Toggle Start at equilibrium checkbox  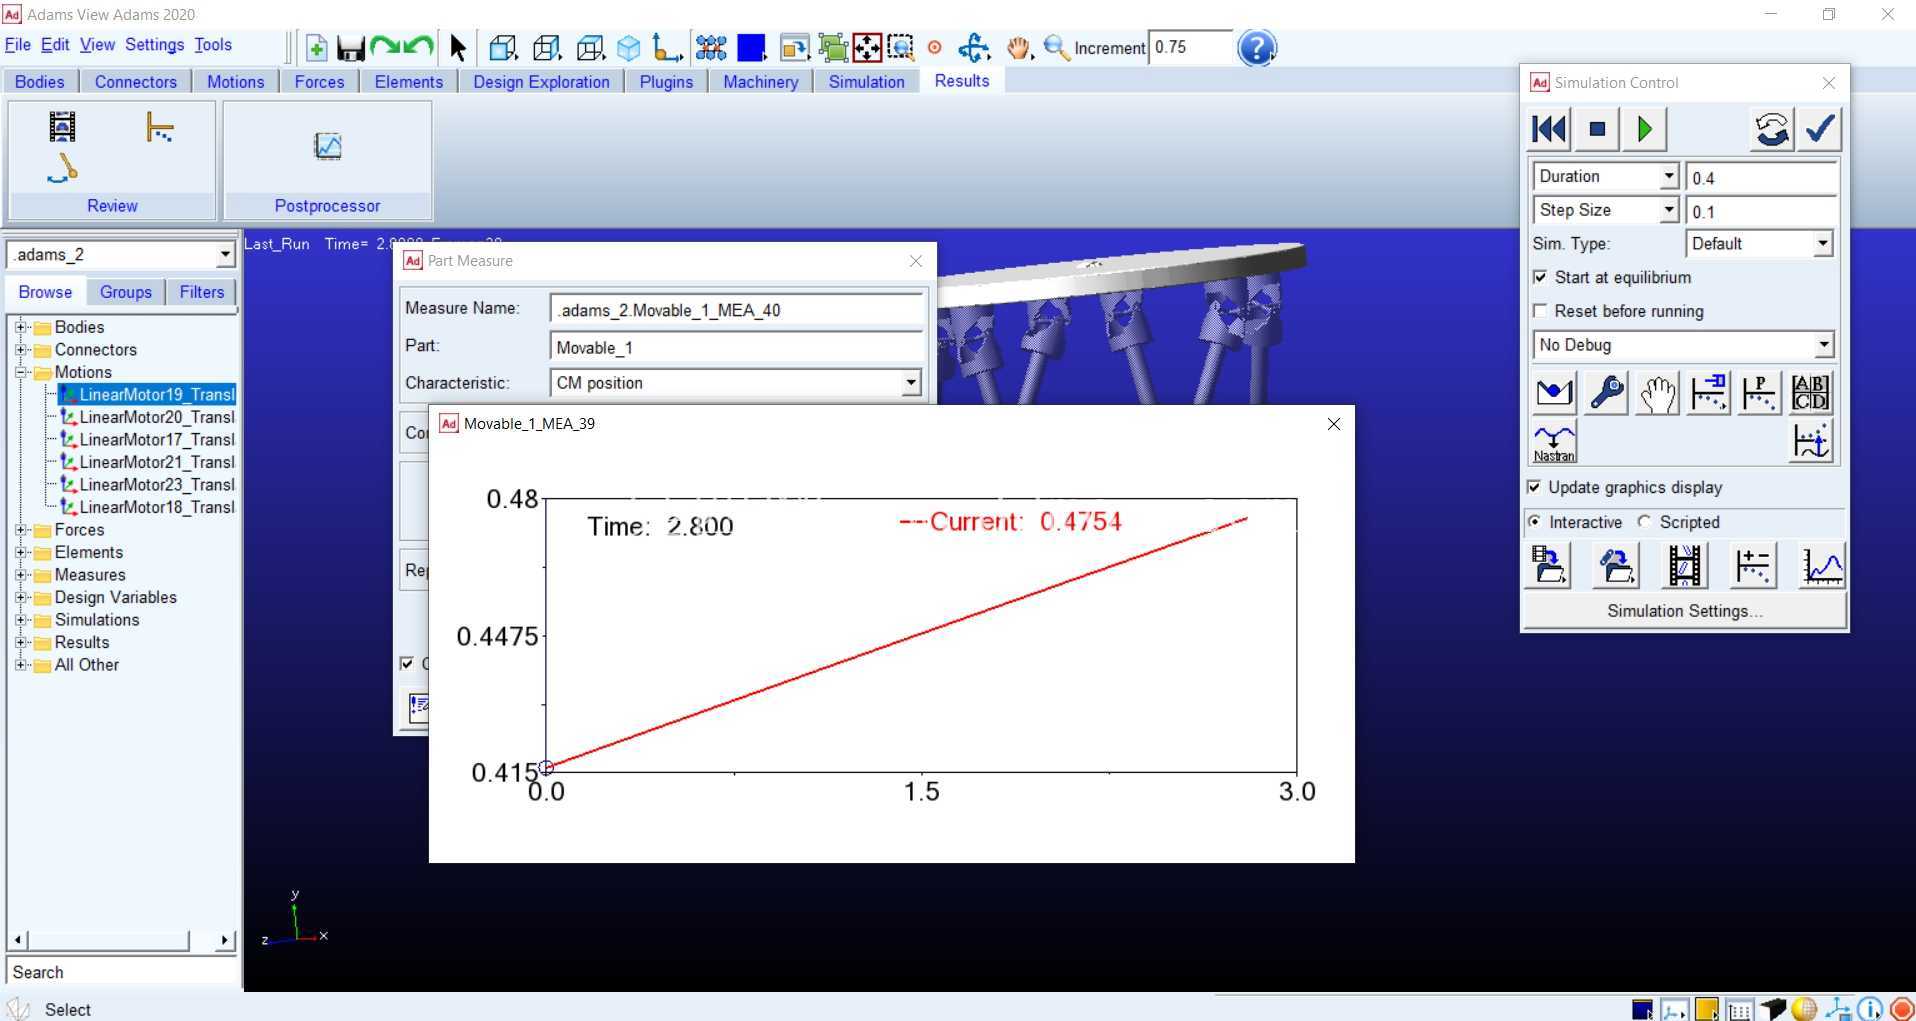1540,277
